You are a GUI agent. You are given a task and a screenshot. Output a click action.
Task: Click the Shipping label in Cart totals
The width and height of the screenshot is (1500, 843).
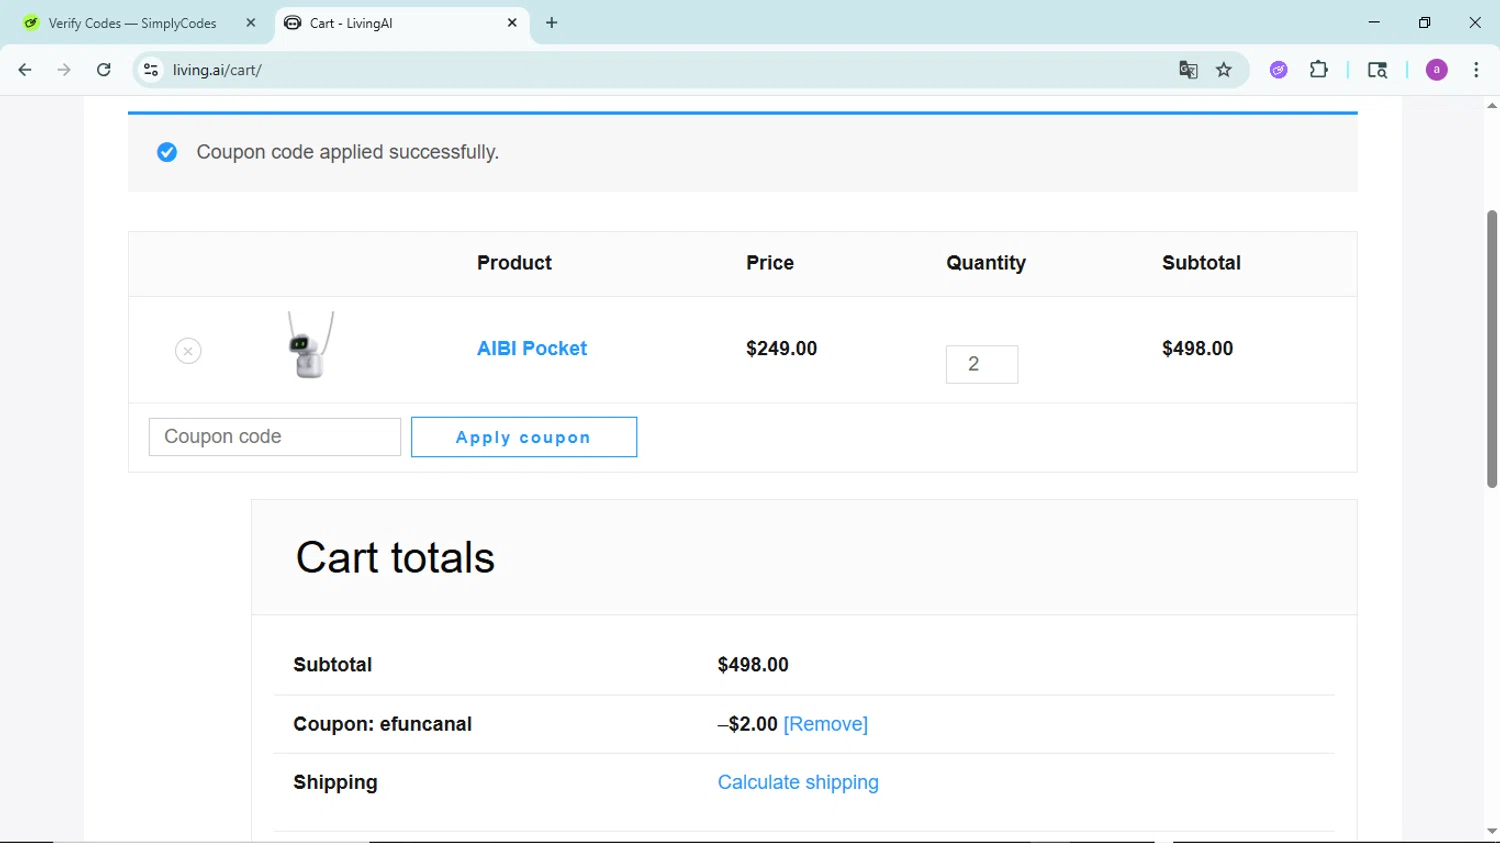(335, 782)
